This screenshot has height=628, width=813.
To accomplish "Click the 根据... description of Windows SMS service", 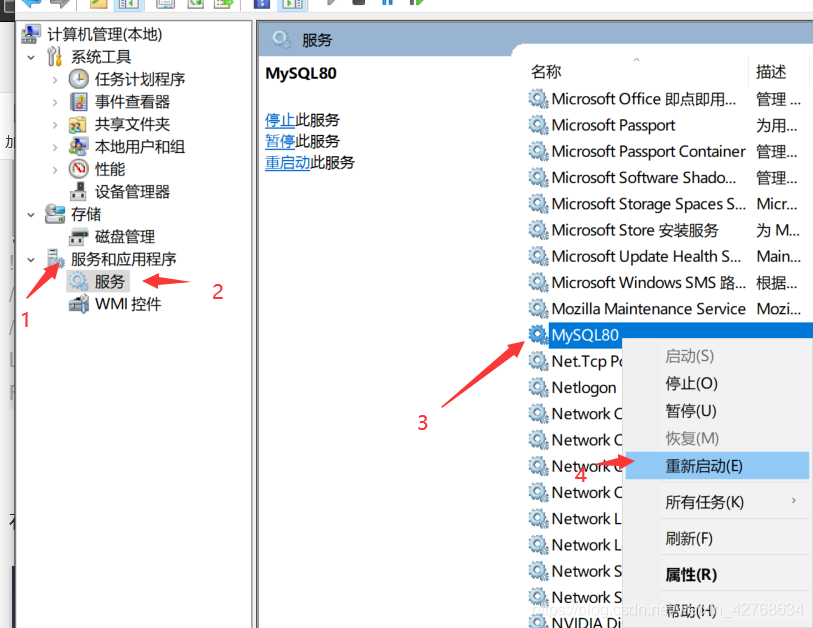I will (x=777, y=283).
